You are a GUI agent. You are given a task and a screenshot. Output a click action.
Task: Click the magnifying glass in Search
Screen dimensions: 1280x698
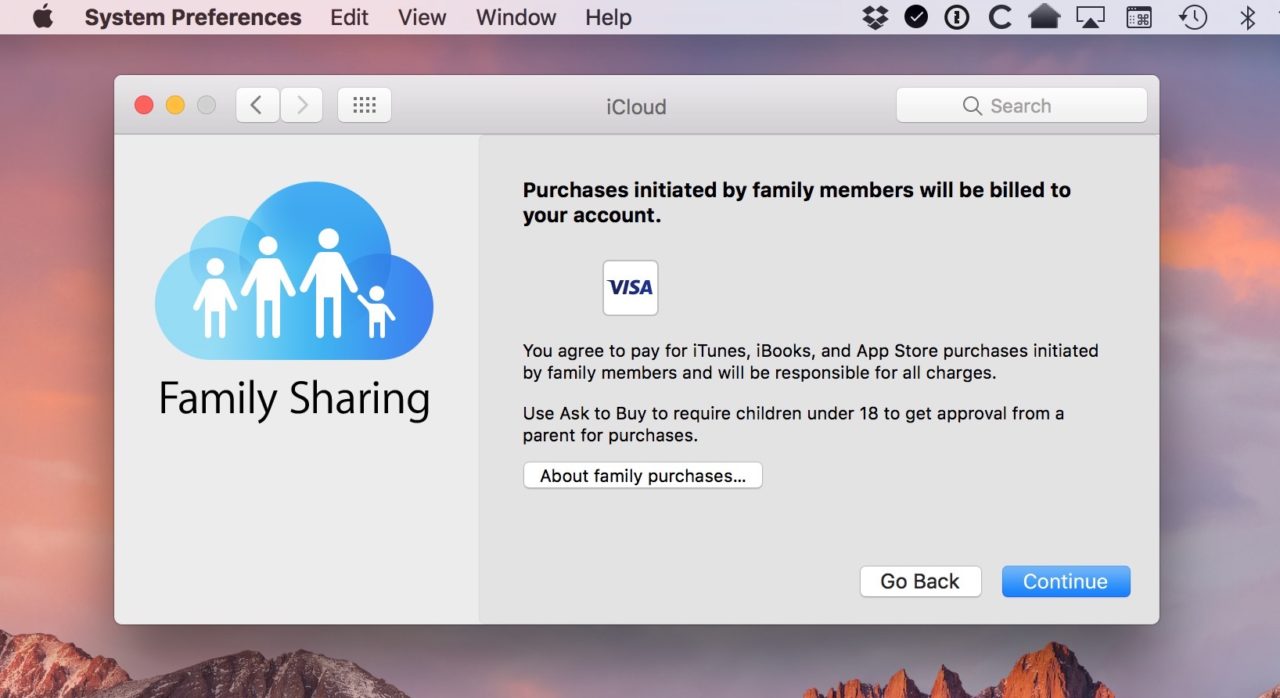pyautogui.click(x=972, y=106)
